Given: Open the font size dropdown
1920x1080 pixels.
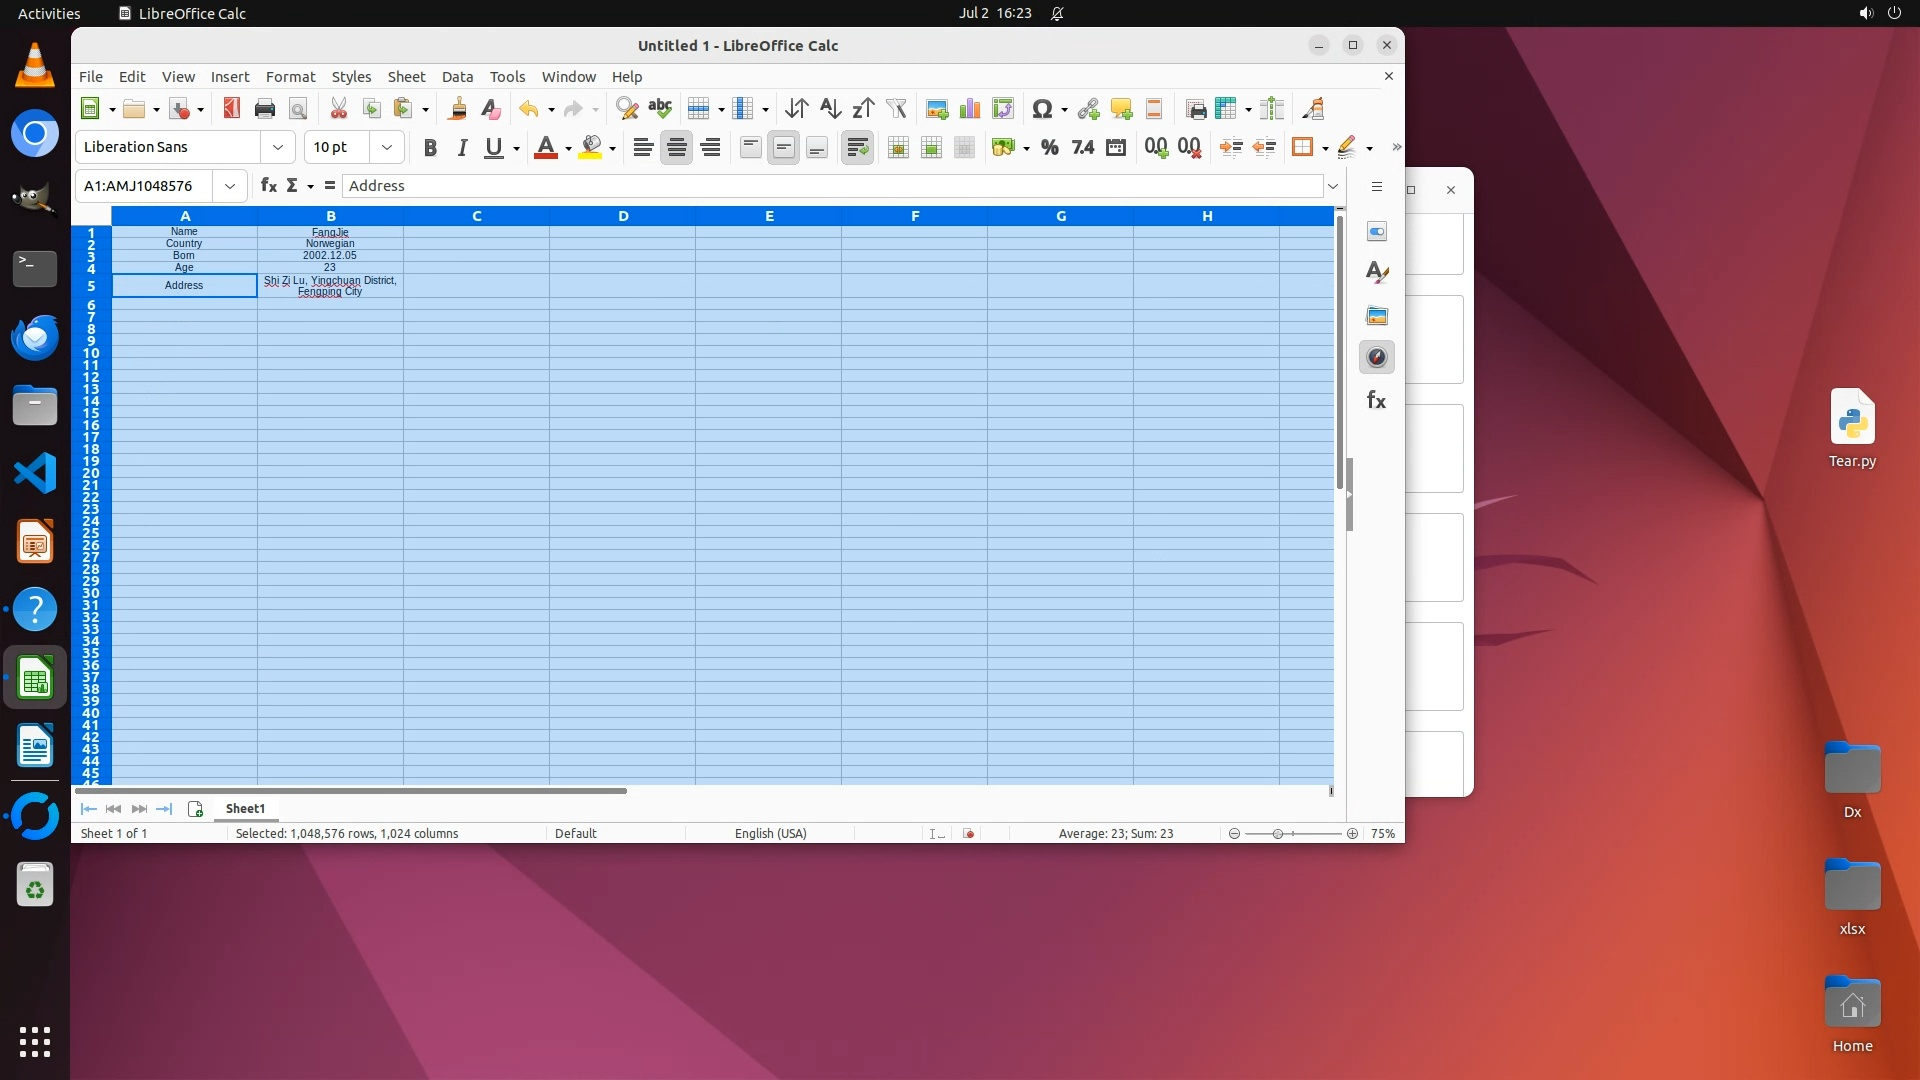Looking at the screenshot, I should 386,148.
